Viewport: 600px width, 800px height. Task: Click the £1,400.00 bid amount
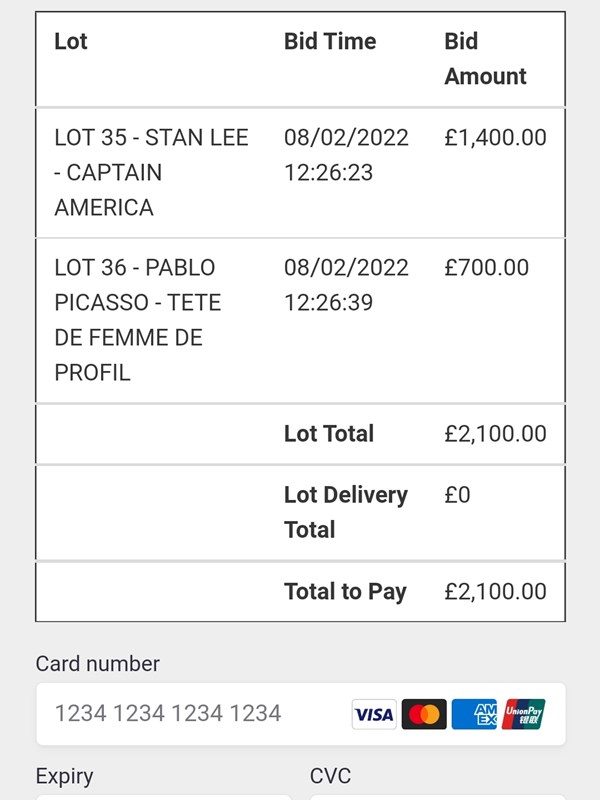(495, 138)
